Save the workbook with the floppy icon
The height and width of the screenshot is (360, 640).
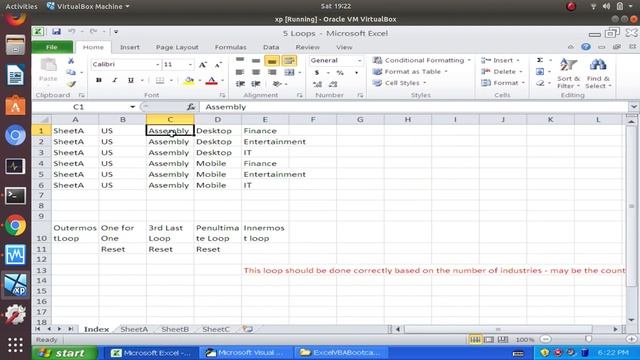click(x=56, y=31)
